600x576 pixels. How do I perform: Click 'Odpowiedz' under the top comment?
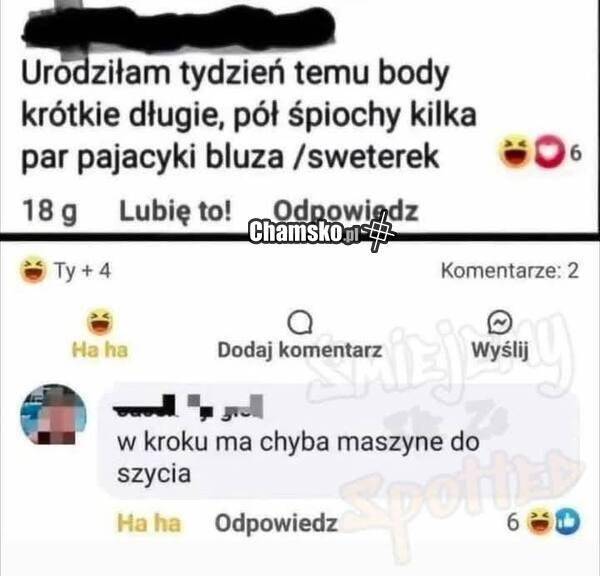click(345, 210)
